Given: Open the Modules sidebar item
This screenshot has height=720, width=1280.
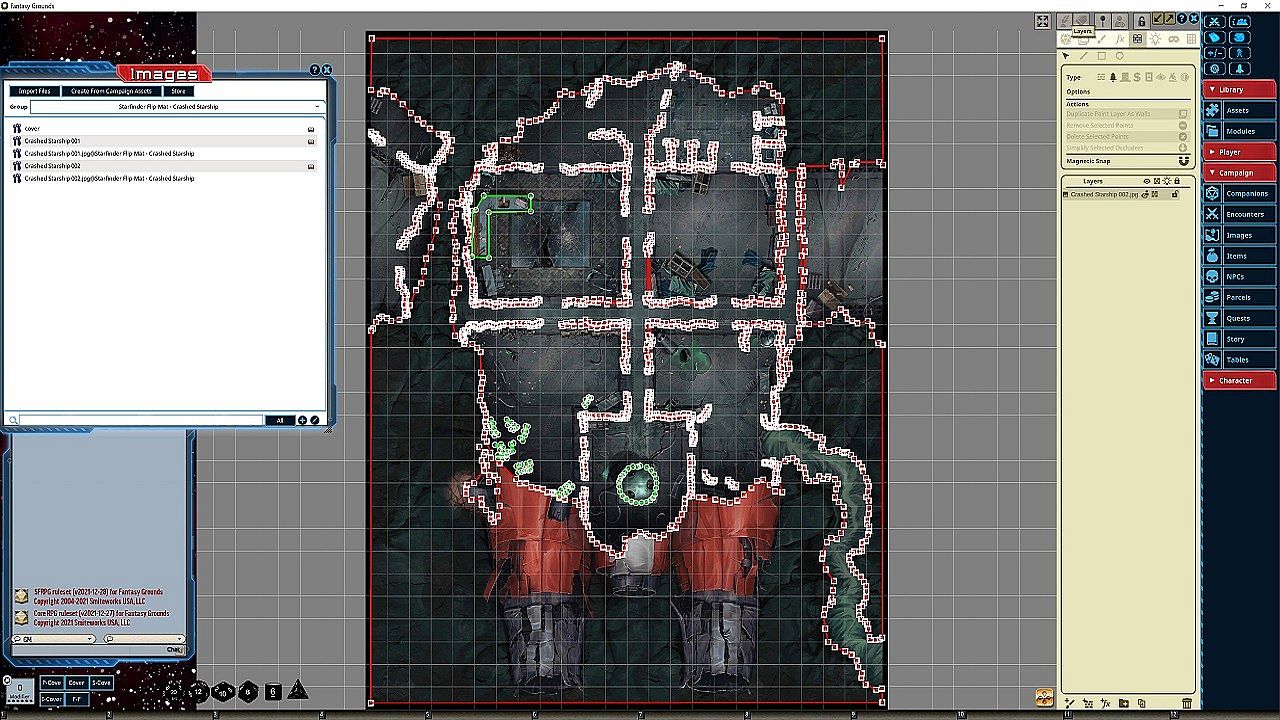Looking at the screenshot, I should [x=1239, y=131].
